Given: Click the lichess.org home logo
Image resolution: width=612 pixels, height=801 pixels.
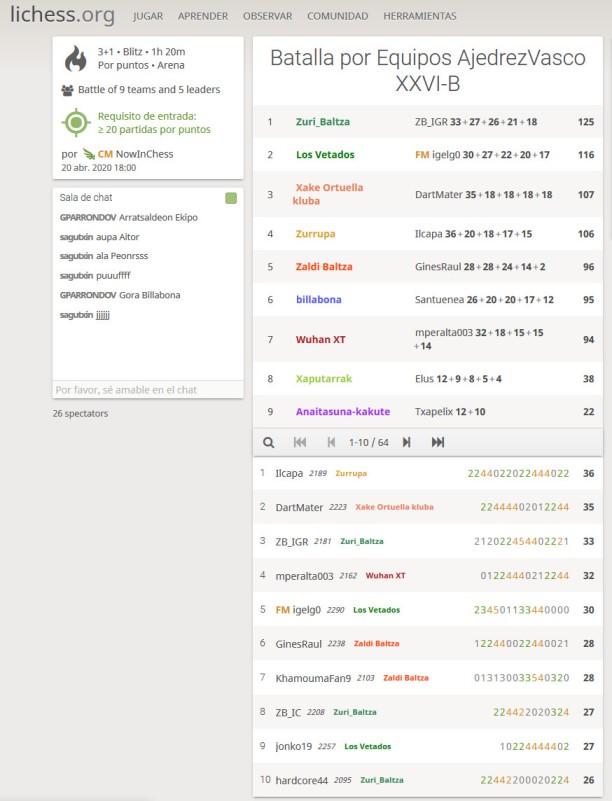Looking at the screenshot, I should point(62,15).
